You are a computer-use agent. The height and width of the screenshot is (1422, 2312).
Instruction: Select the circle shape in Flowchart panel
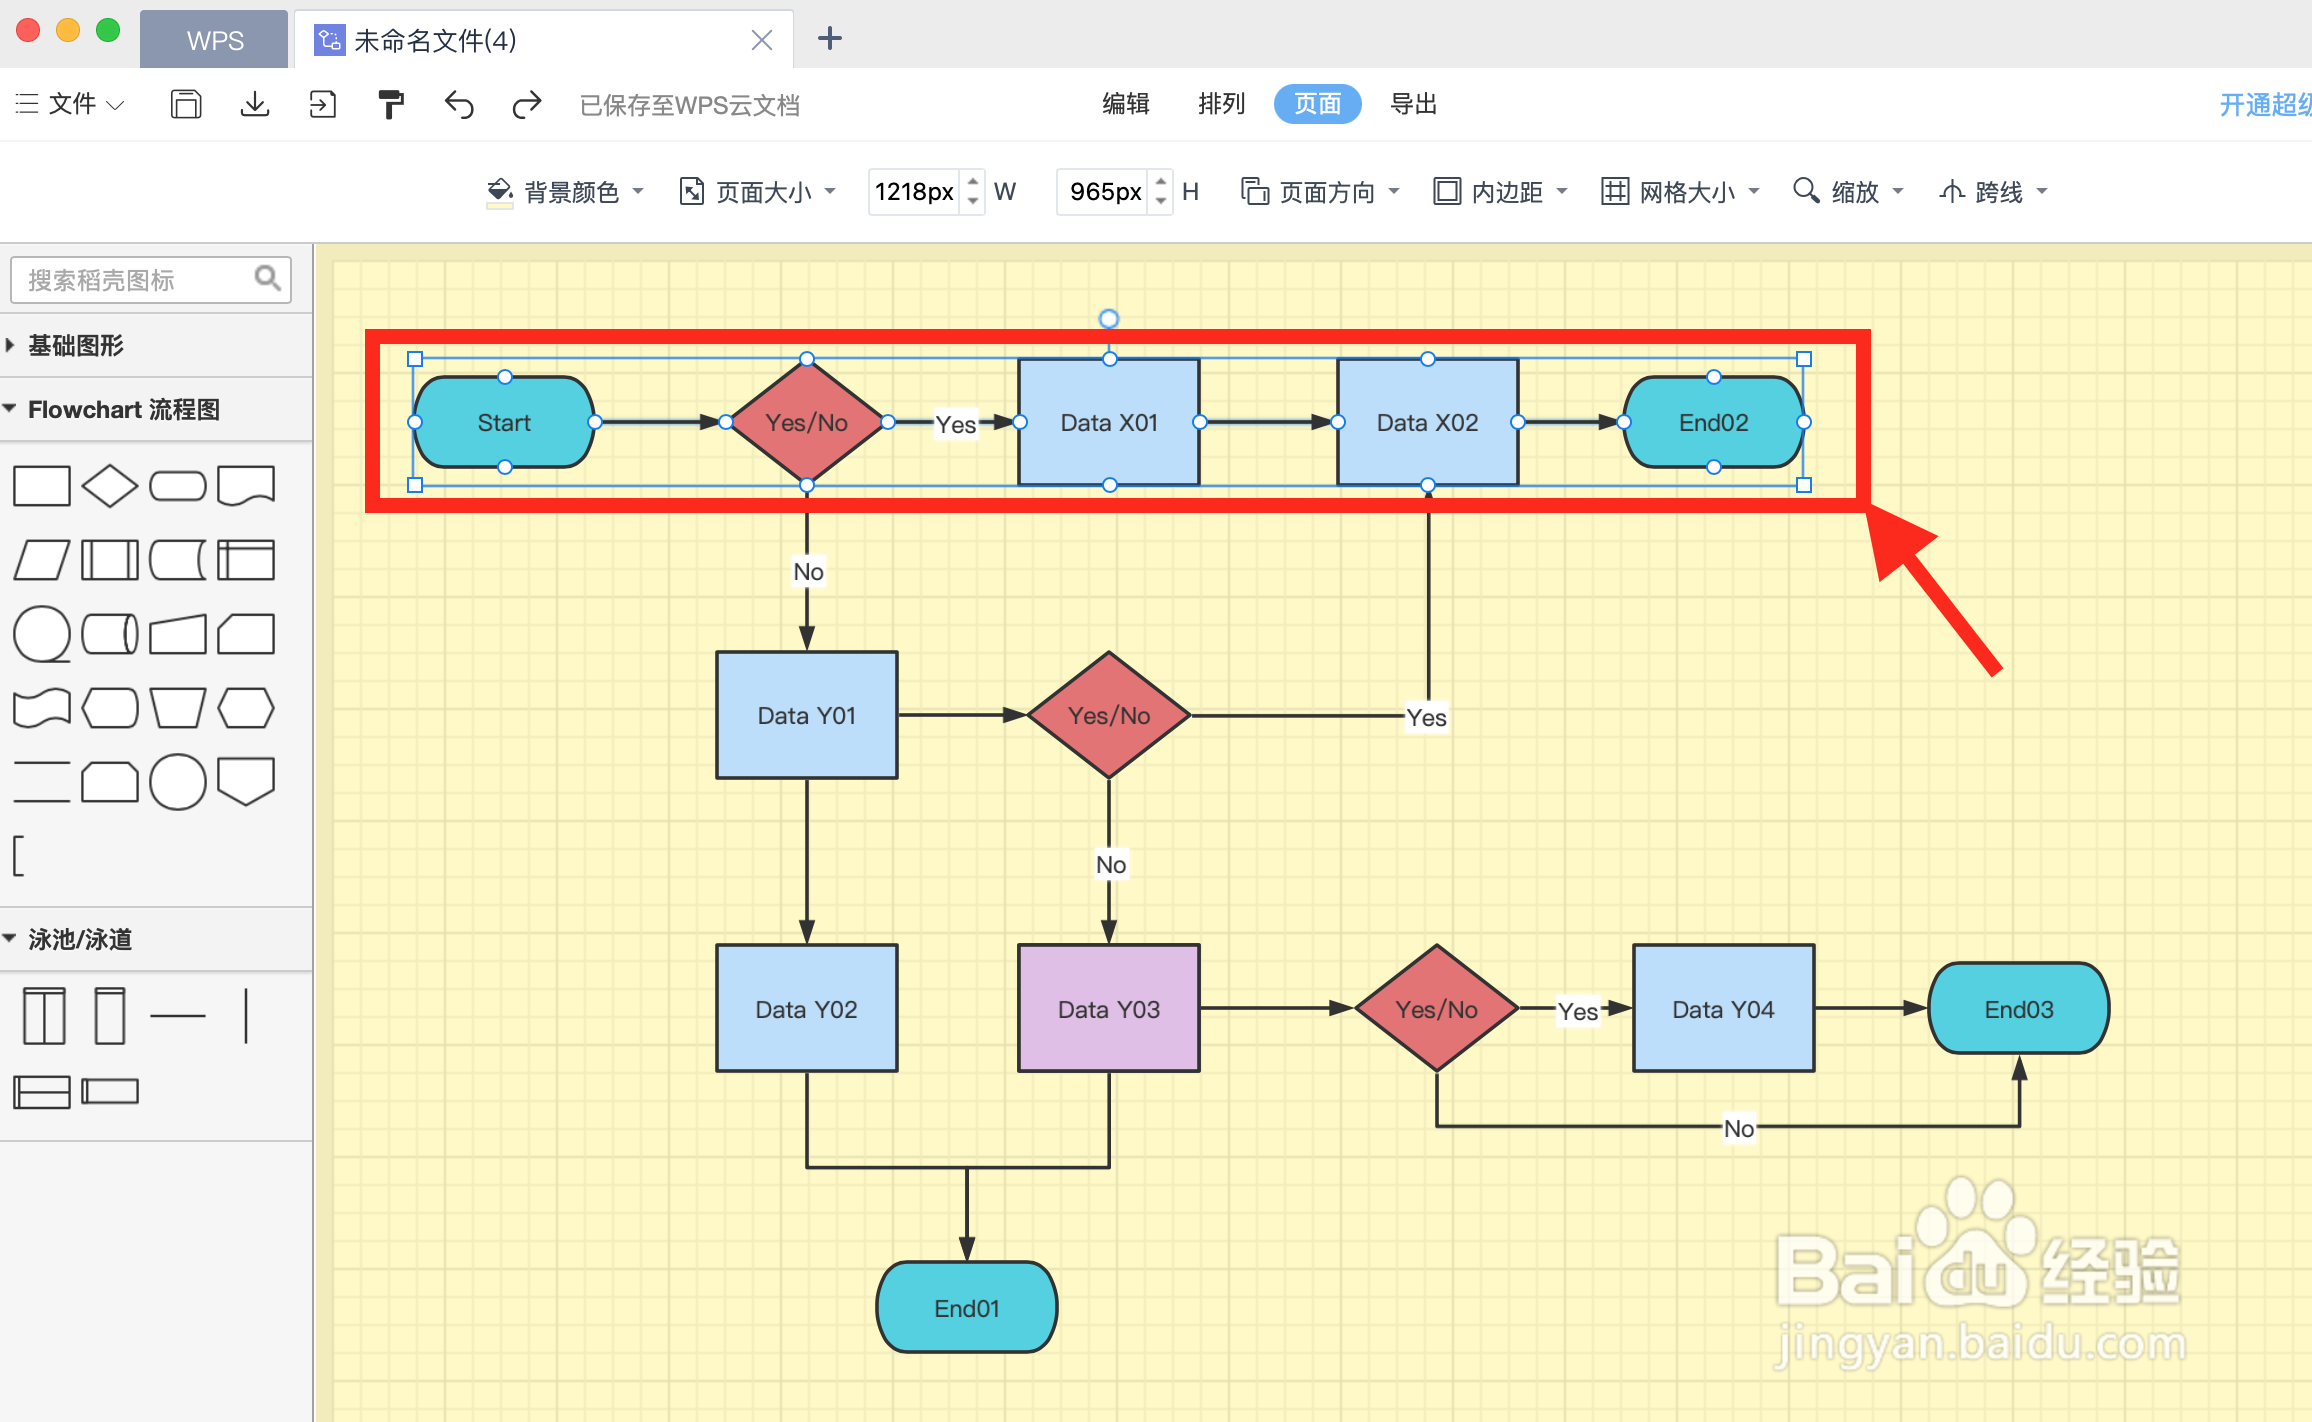[x=178, y=781]
